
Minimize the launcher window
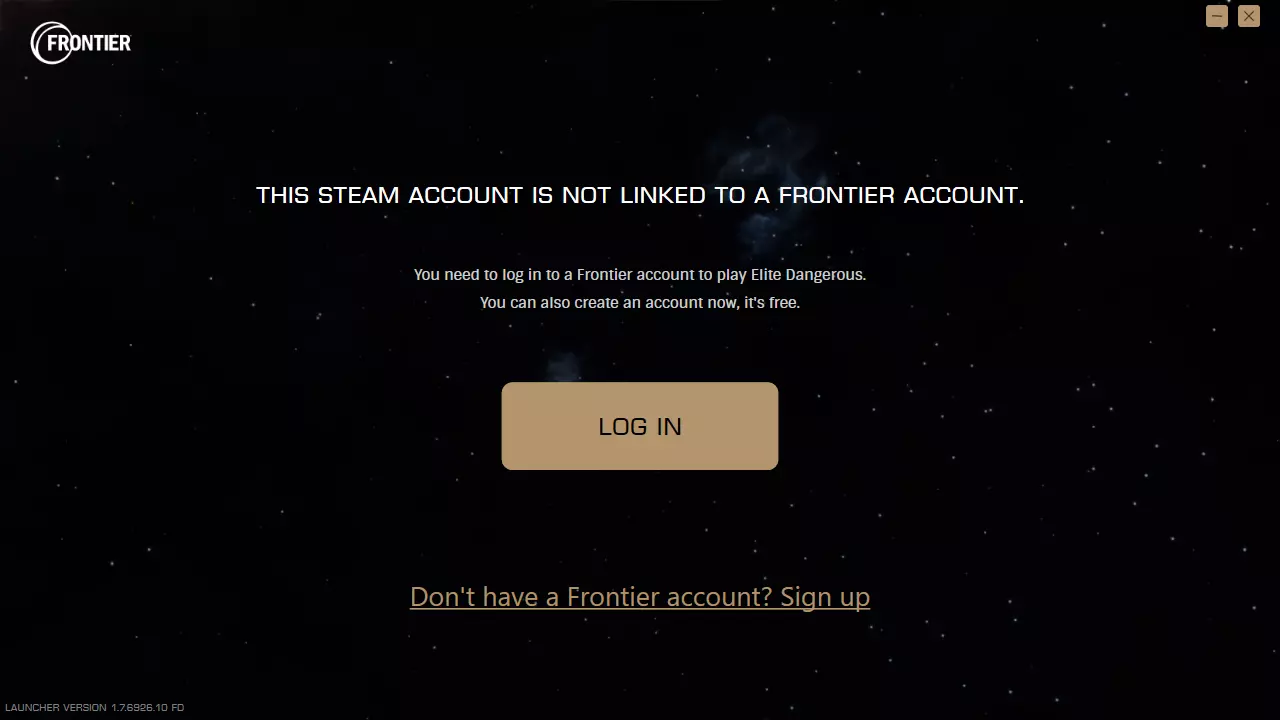pyautogui.click(x=1217, y=16)
